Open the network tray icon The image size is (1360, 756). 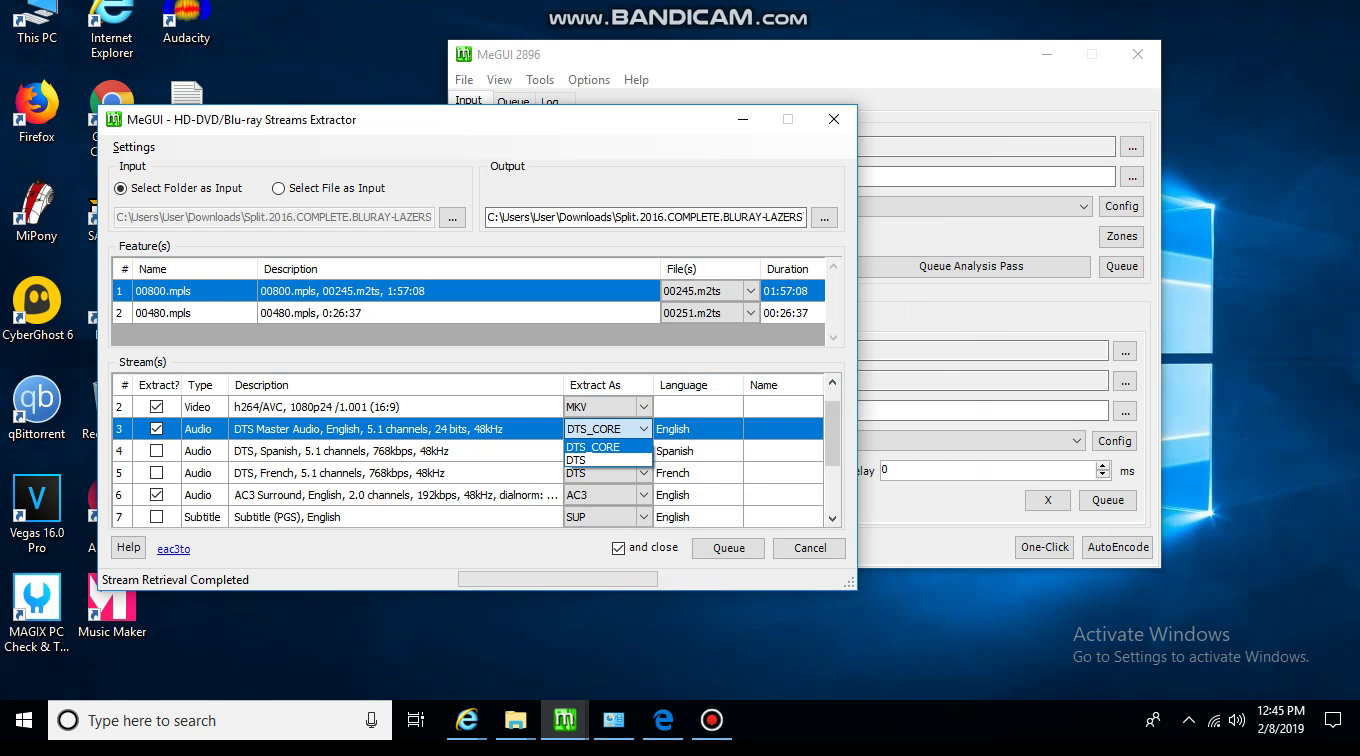tap(1214, 720)
